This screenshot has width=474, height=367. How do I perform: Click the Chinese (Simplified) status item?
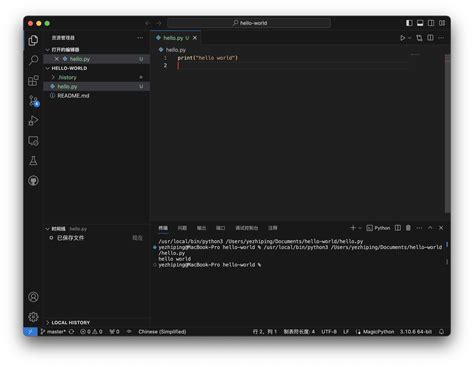tap(162, 332)
